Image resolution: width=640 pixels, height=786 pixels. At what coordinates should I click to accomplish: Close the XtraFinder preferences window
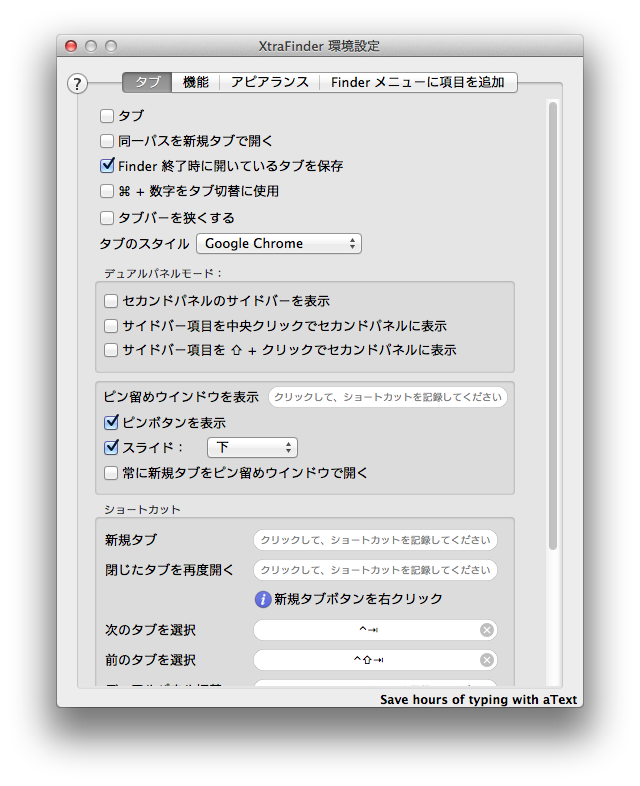(x=71, y=46)
